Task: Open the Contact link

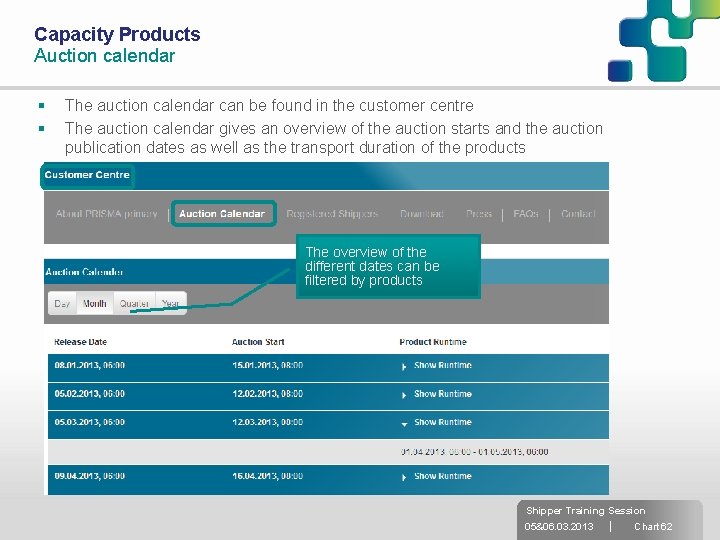Action: [578, 214]
